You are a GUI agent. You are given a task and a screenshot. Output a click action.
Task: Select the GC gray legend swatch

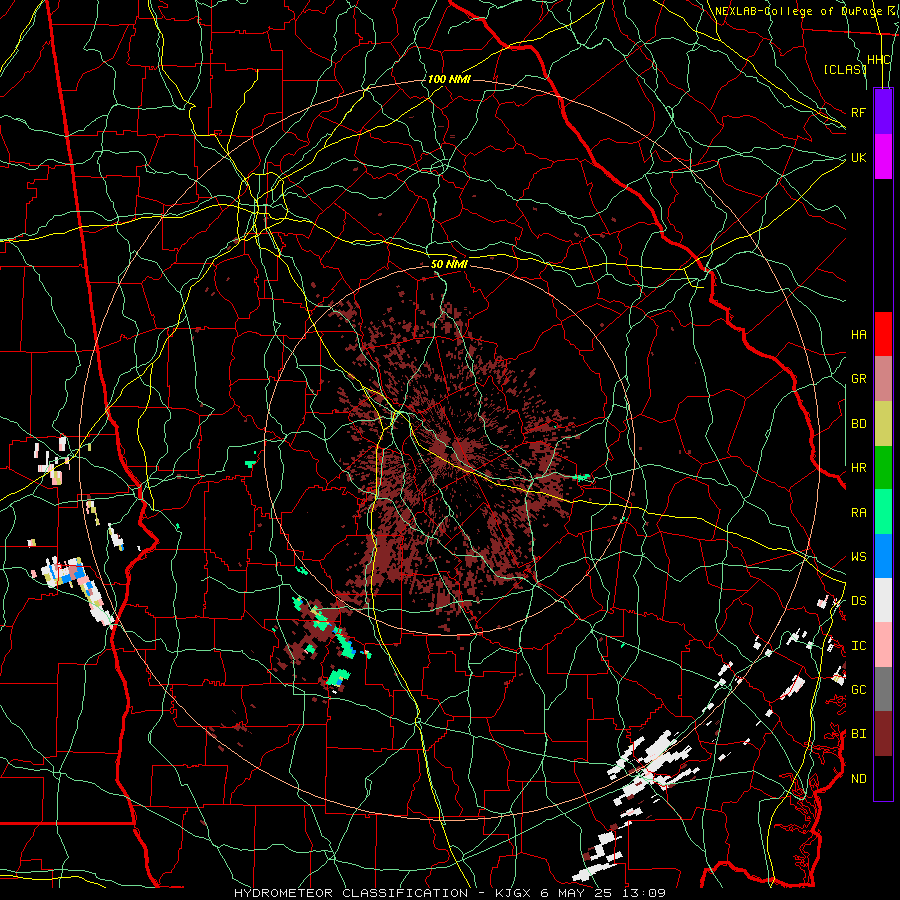(x=883, y=689)
